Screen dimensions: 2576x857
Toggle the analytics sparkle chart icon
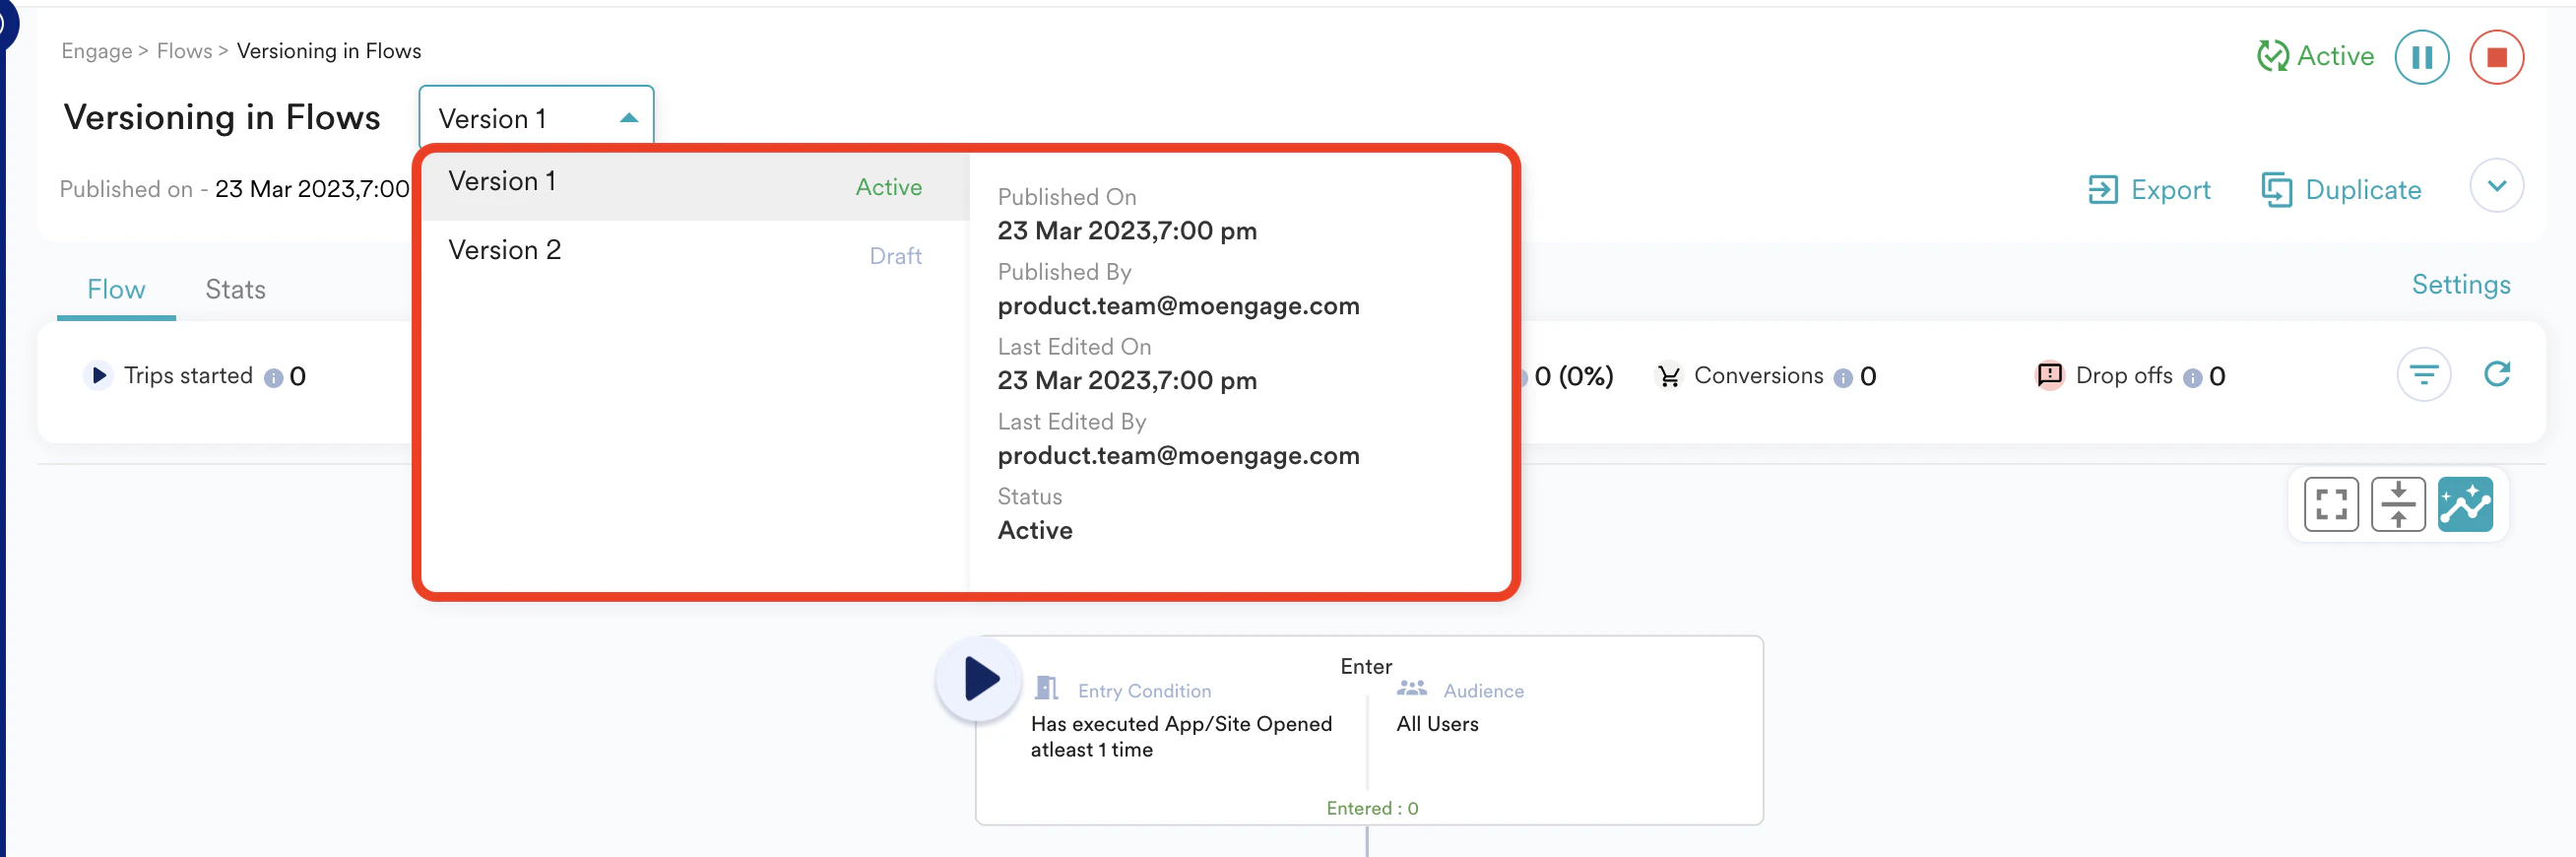coord(2465,504)
